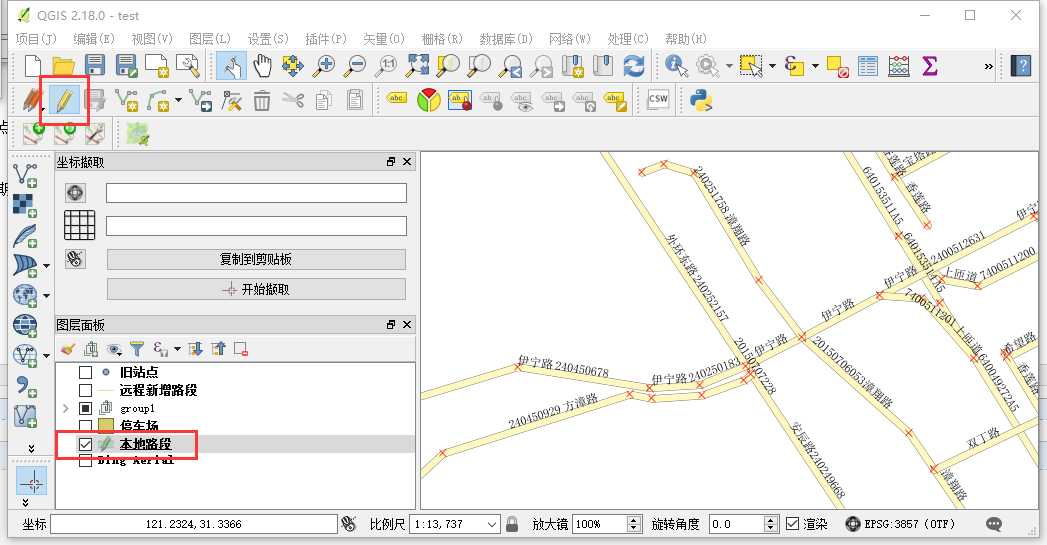
Task: Open the messages log speech bubble
Action: (994, 524)
